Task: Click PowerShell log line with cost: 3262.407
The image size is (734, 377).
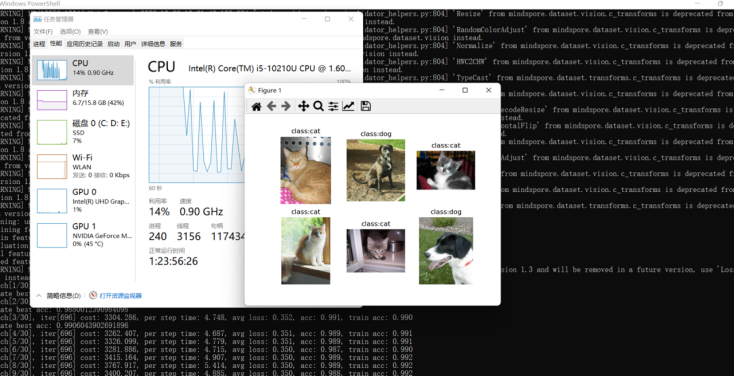Action: (206, 333)
